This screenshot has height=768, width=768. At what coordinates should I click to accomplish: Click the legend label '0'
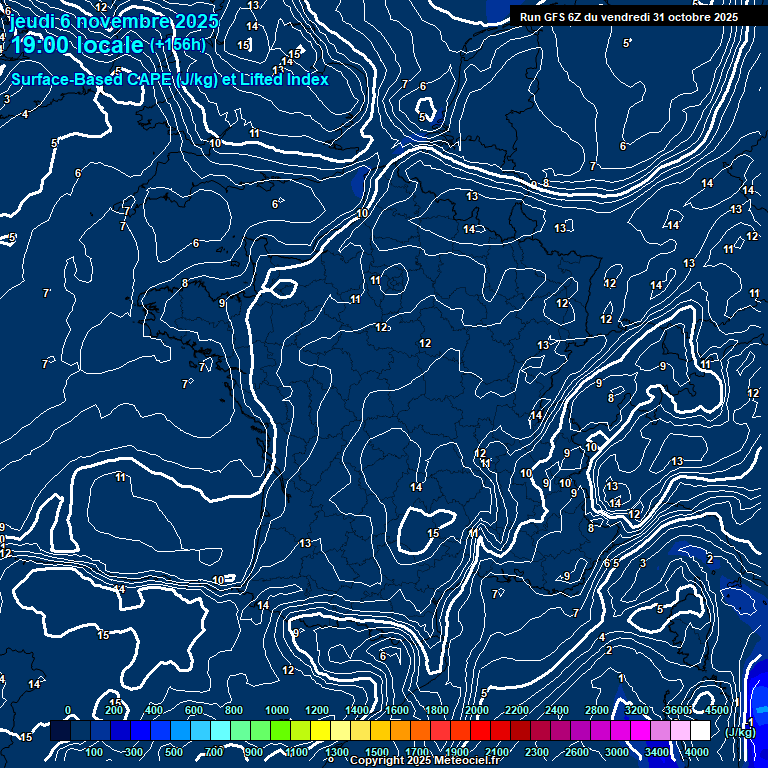point(68,710)
